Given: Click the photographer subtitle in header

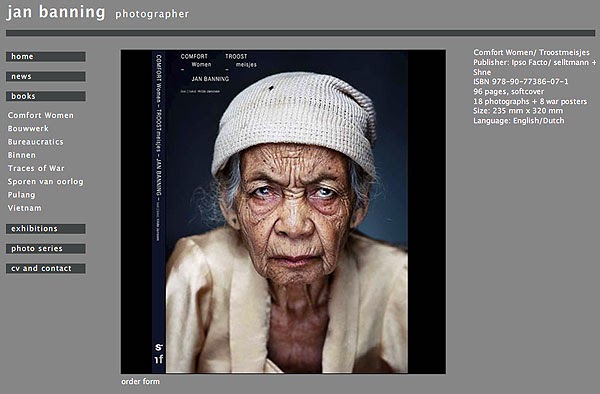Looking at the screenshot, I should [x=152, y=14].
